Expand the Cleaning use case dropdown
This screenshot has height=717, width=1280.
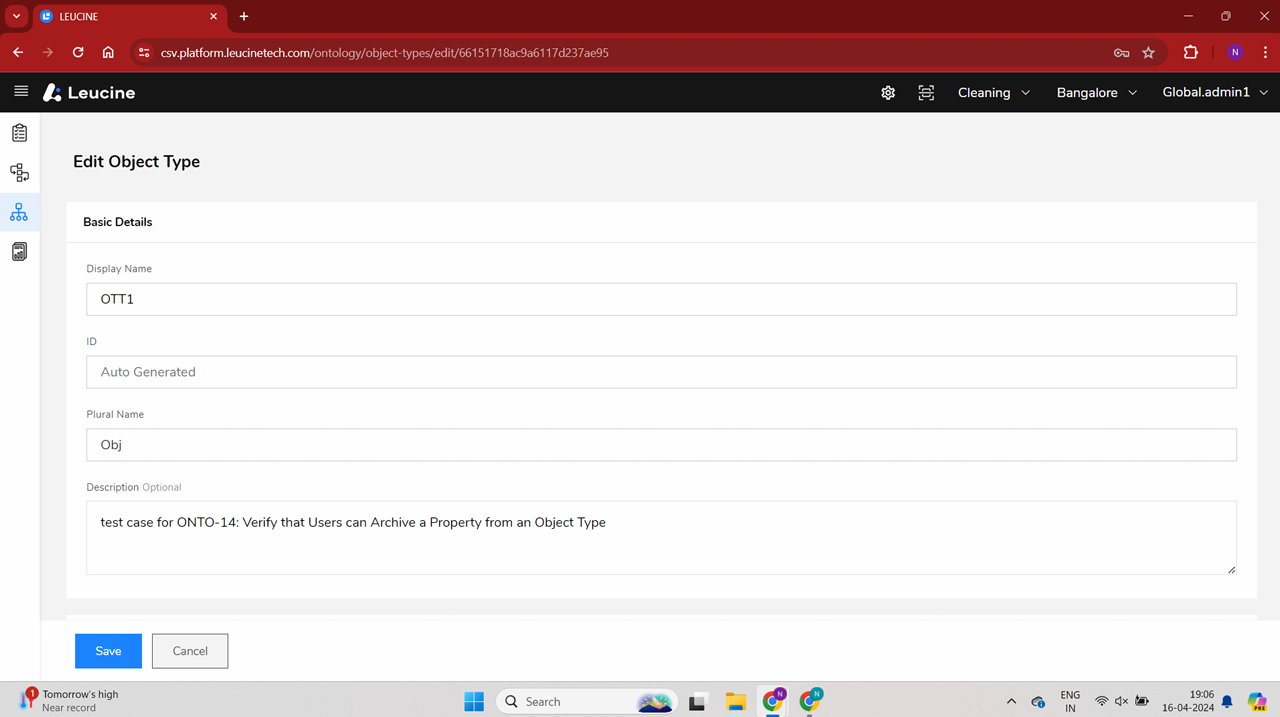coord(993,93)
